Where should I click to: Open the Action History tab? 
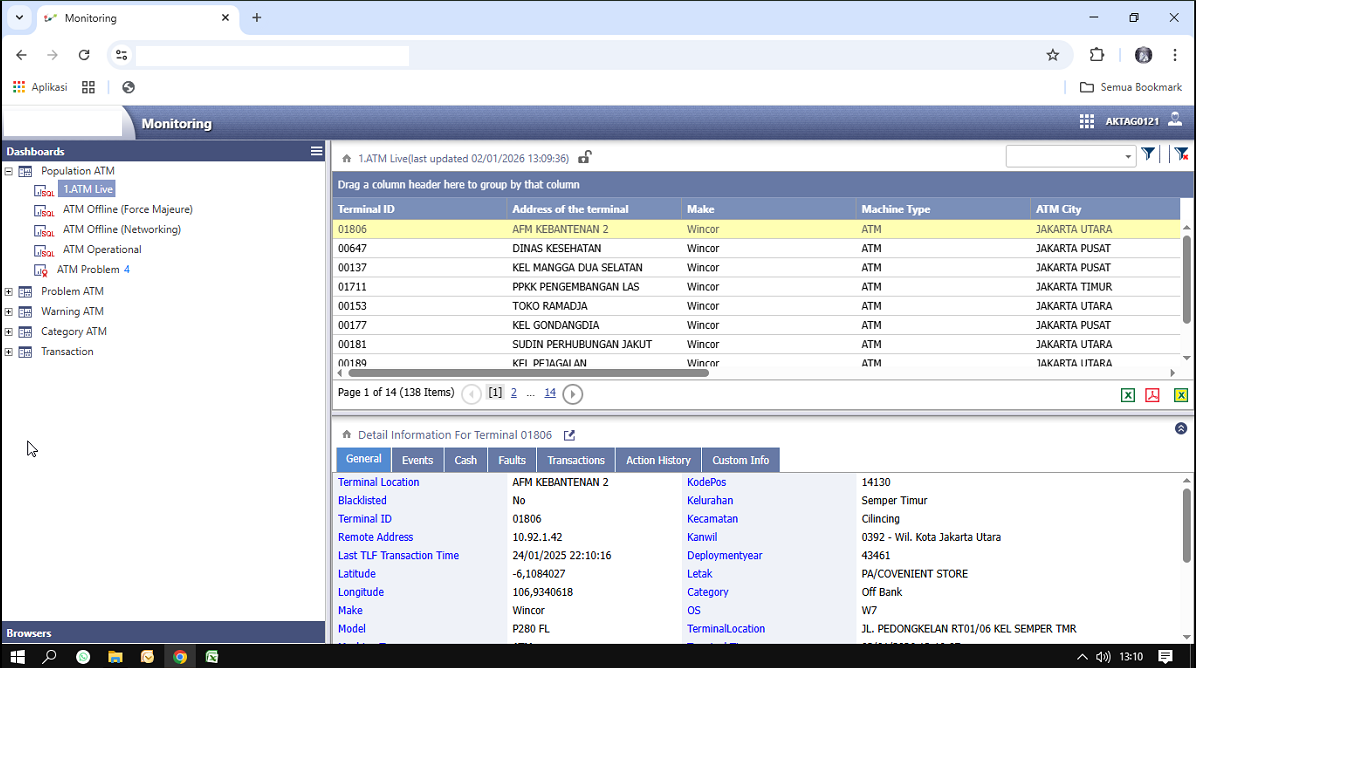coord(658,460)
